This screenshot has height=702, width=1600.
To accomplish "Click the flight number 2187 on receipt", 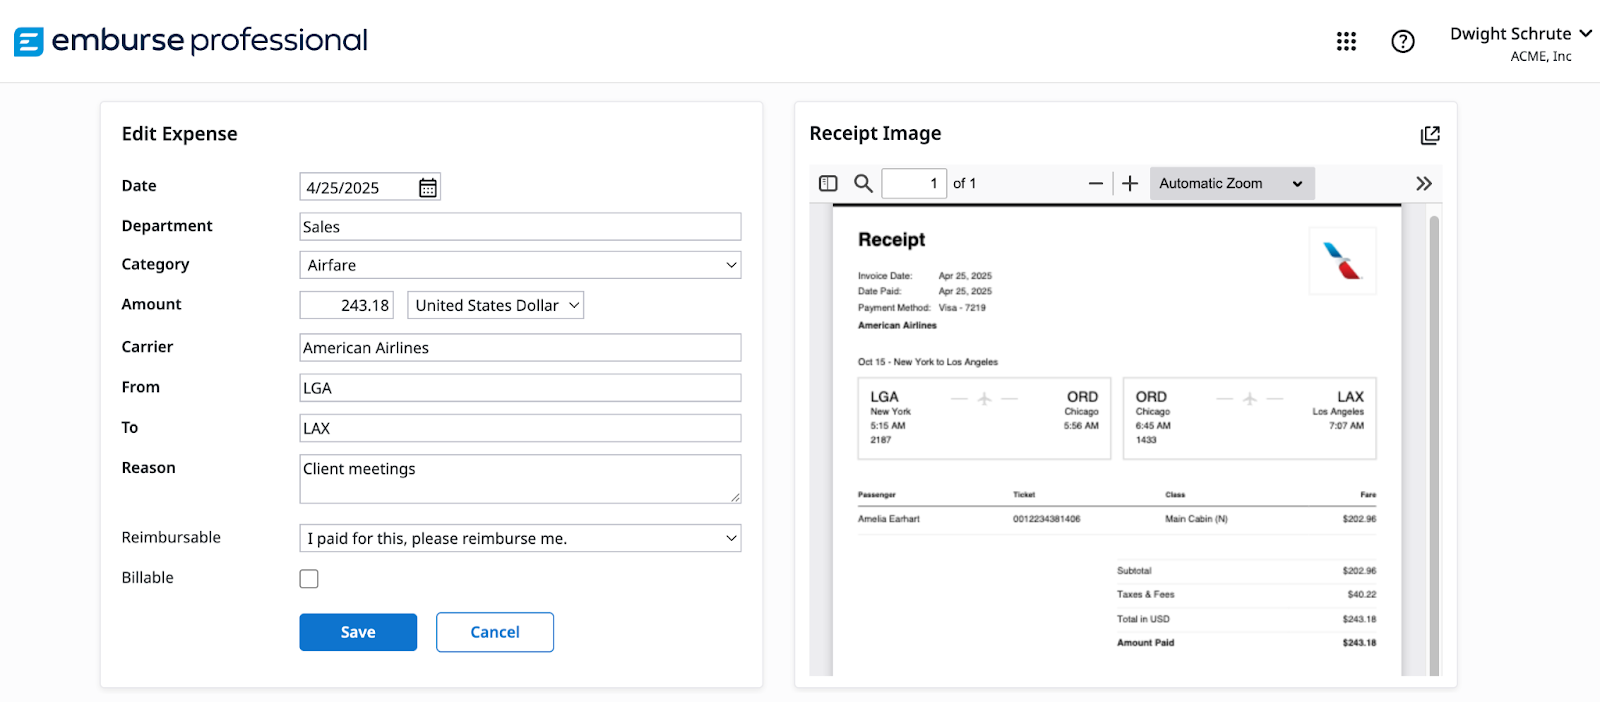I will point(880,440).
